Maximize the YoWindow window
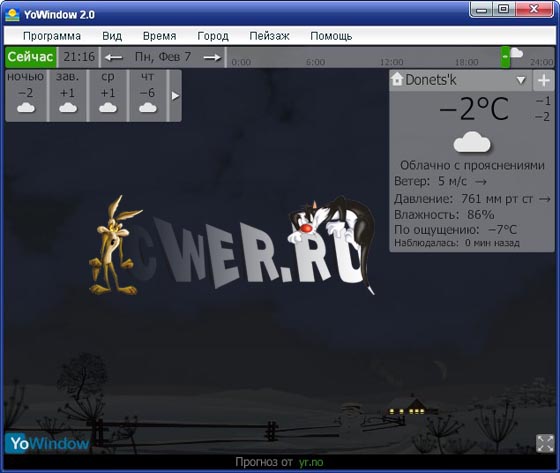560x473 pixels. point(504,9)
